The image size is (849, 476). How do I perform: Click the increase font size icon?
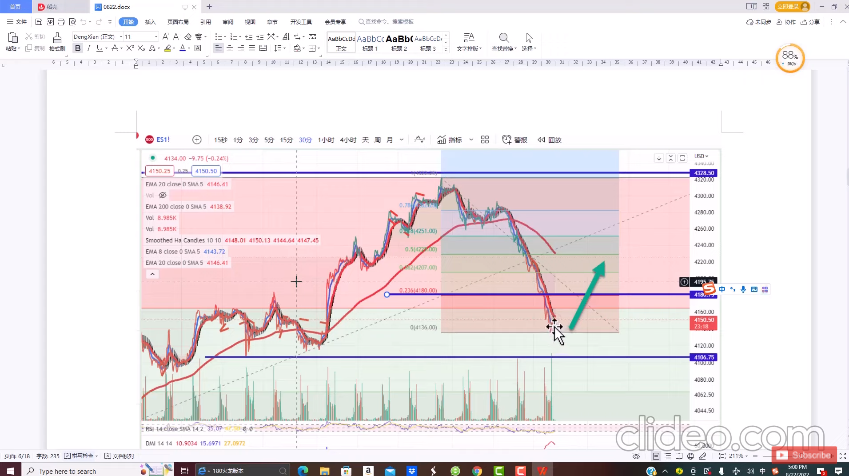point(166,37)
